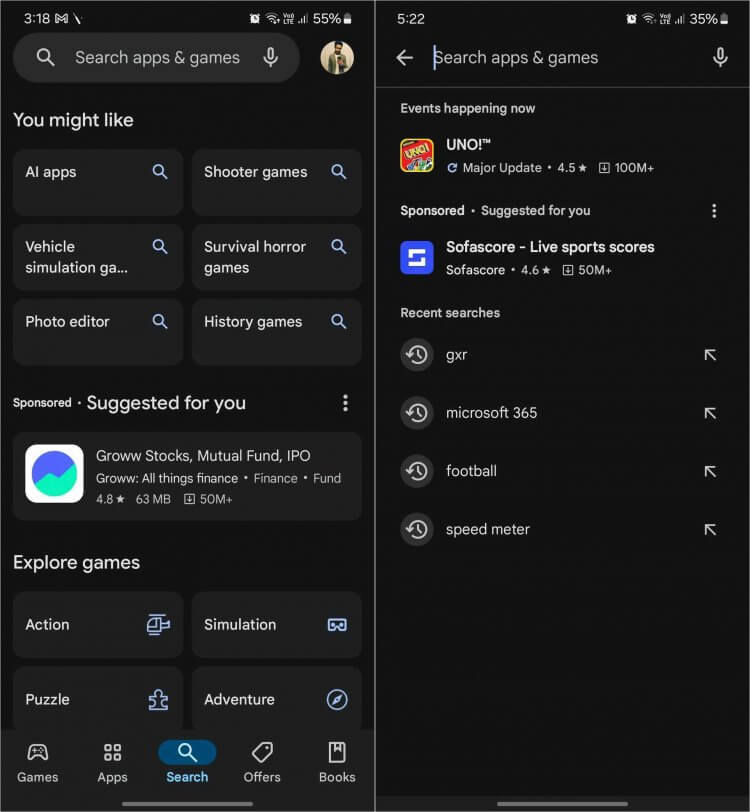The width and height of the screenshot is (750, 812).
Task: Select recent search speed meter
Action: click(562, 529)
